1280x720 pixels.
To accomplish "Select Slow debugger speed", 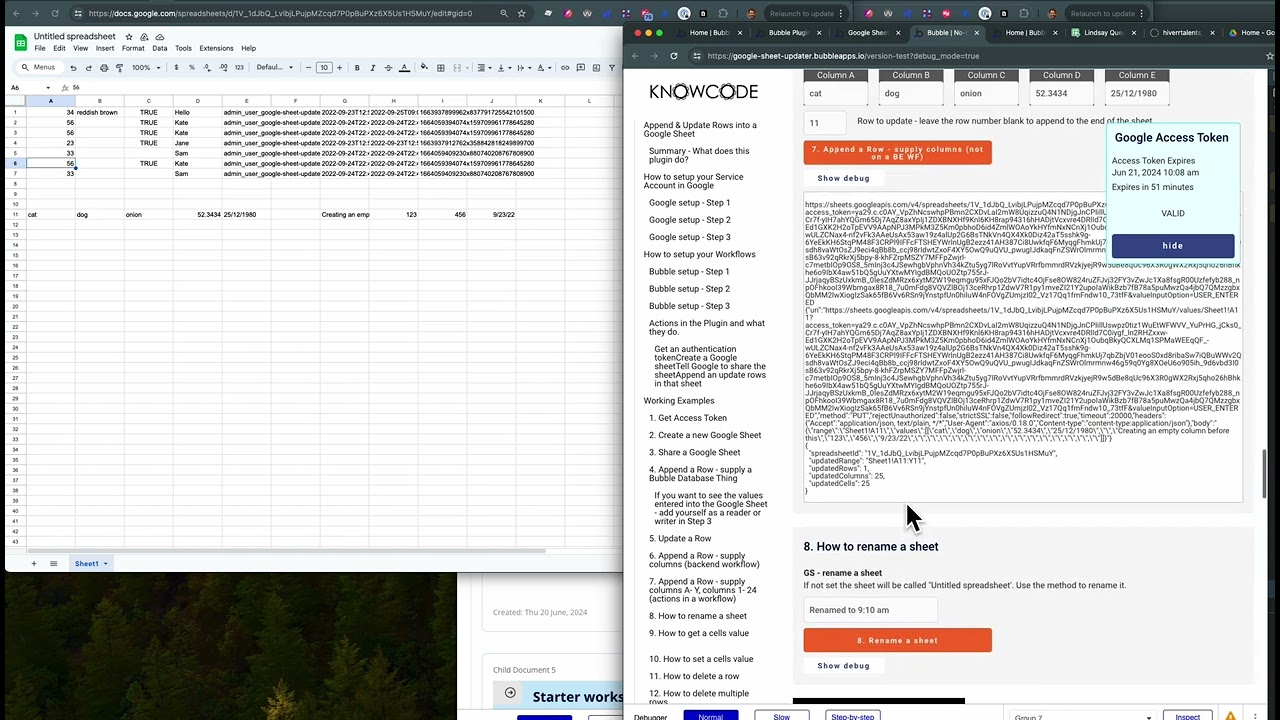I will [781, 716].
